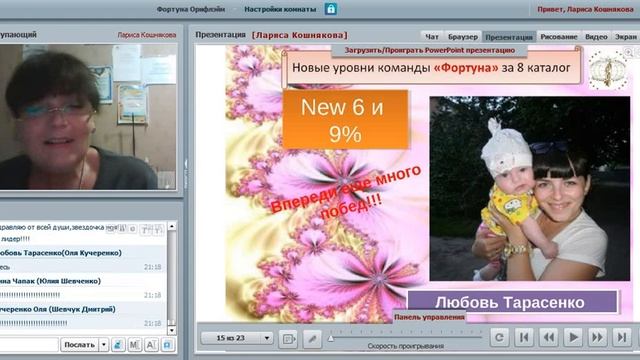Click the Любовь Тарасенко name banner on slide
This screenshot has width=640, height=360.
pyautogui.click(x=513, y=302)
